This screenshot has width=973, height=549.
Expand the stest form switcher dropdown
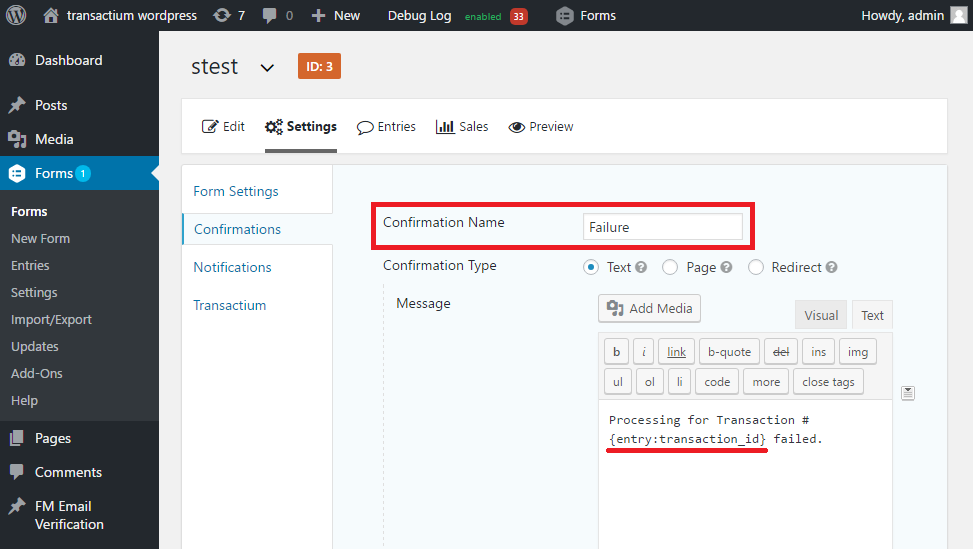coord(267,68)
